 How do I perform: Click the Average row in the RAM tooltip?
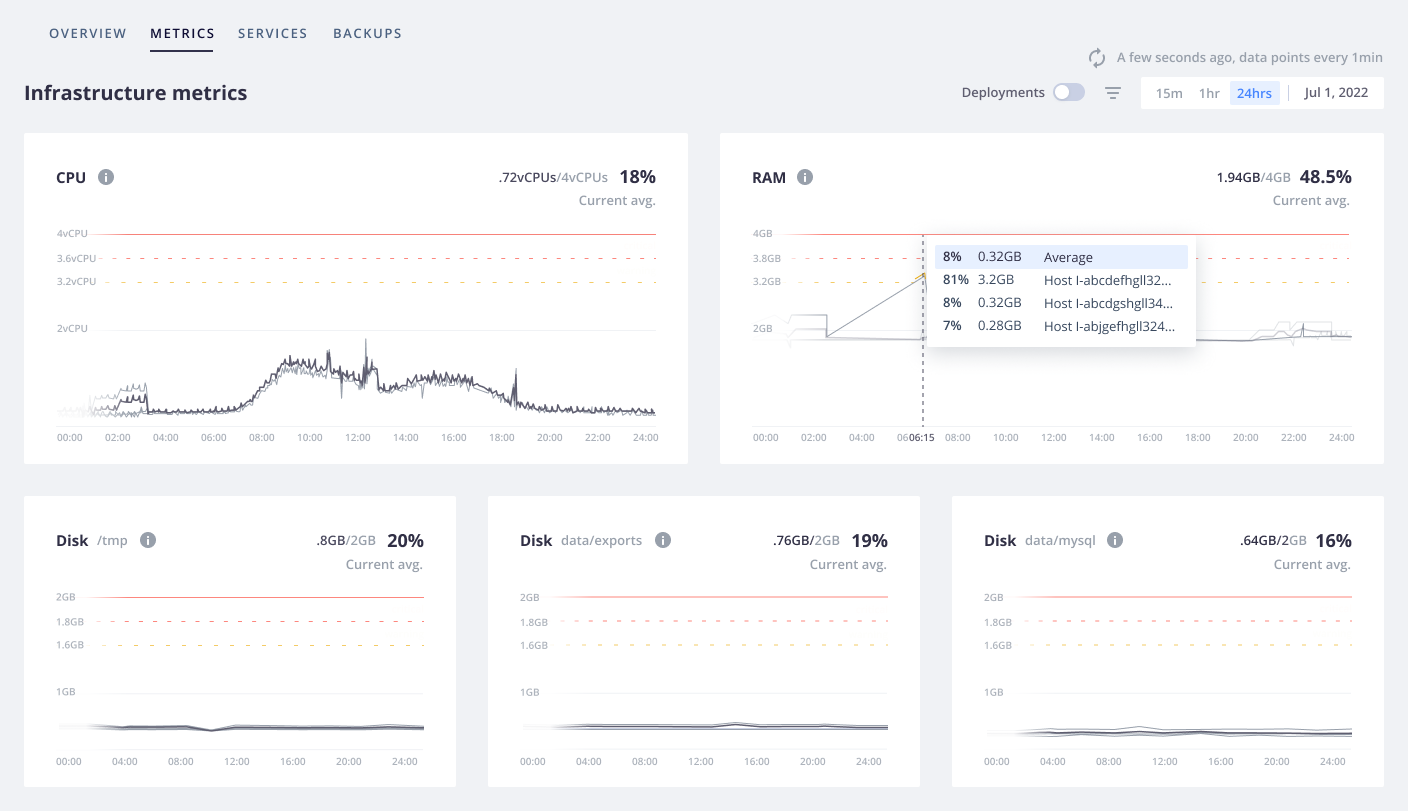pos(1061,257)
